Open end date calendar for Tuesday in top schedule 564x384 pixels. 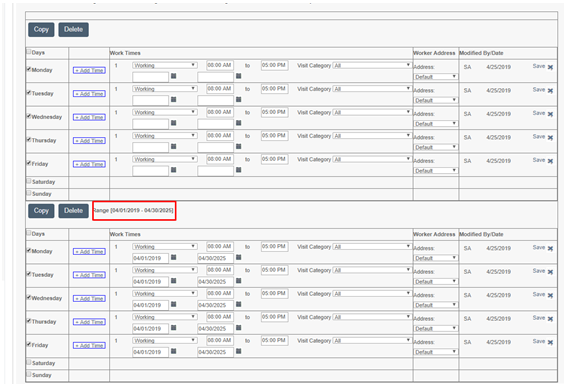(238, 99)
